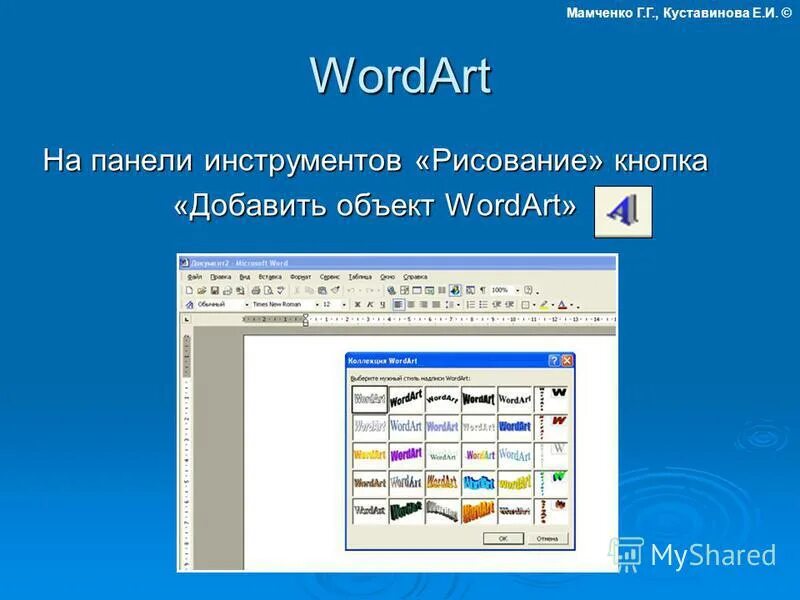This screenshot has width=800, height=600.
Task: Open the Окно menu
Action: tap(388, 277)
